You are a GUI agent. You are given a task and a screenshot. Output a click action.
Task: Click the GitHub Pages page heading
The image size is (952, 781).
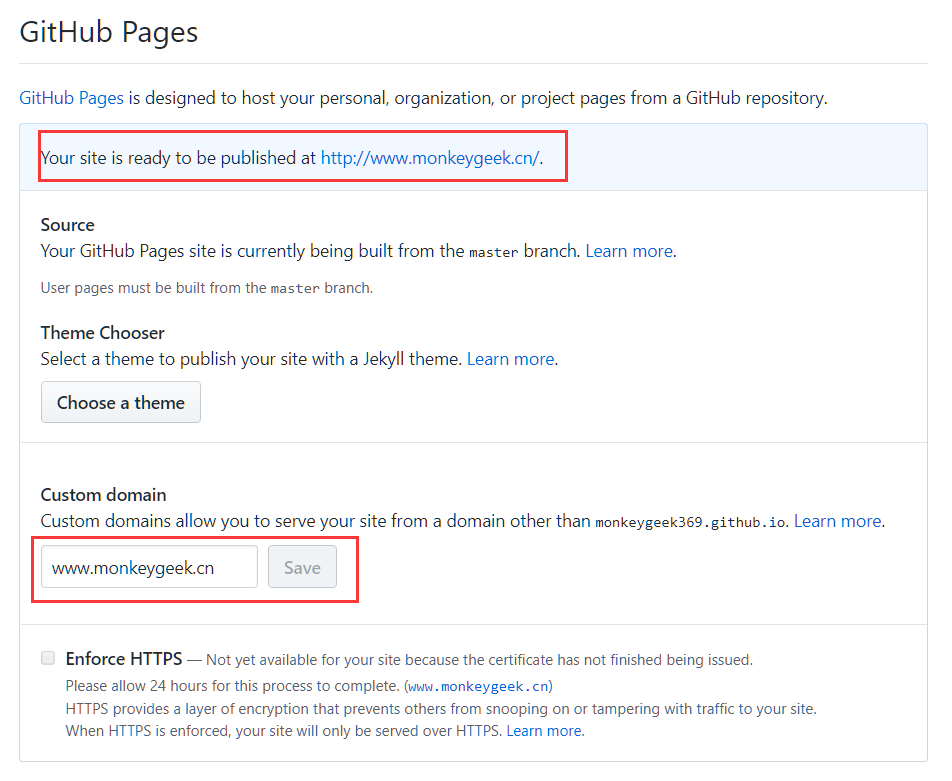pos(109,32)
